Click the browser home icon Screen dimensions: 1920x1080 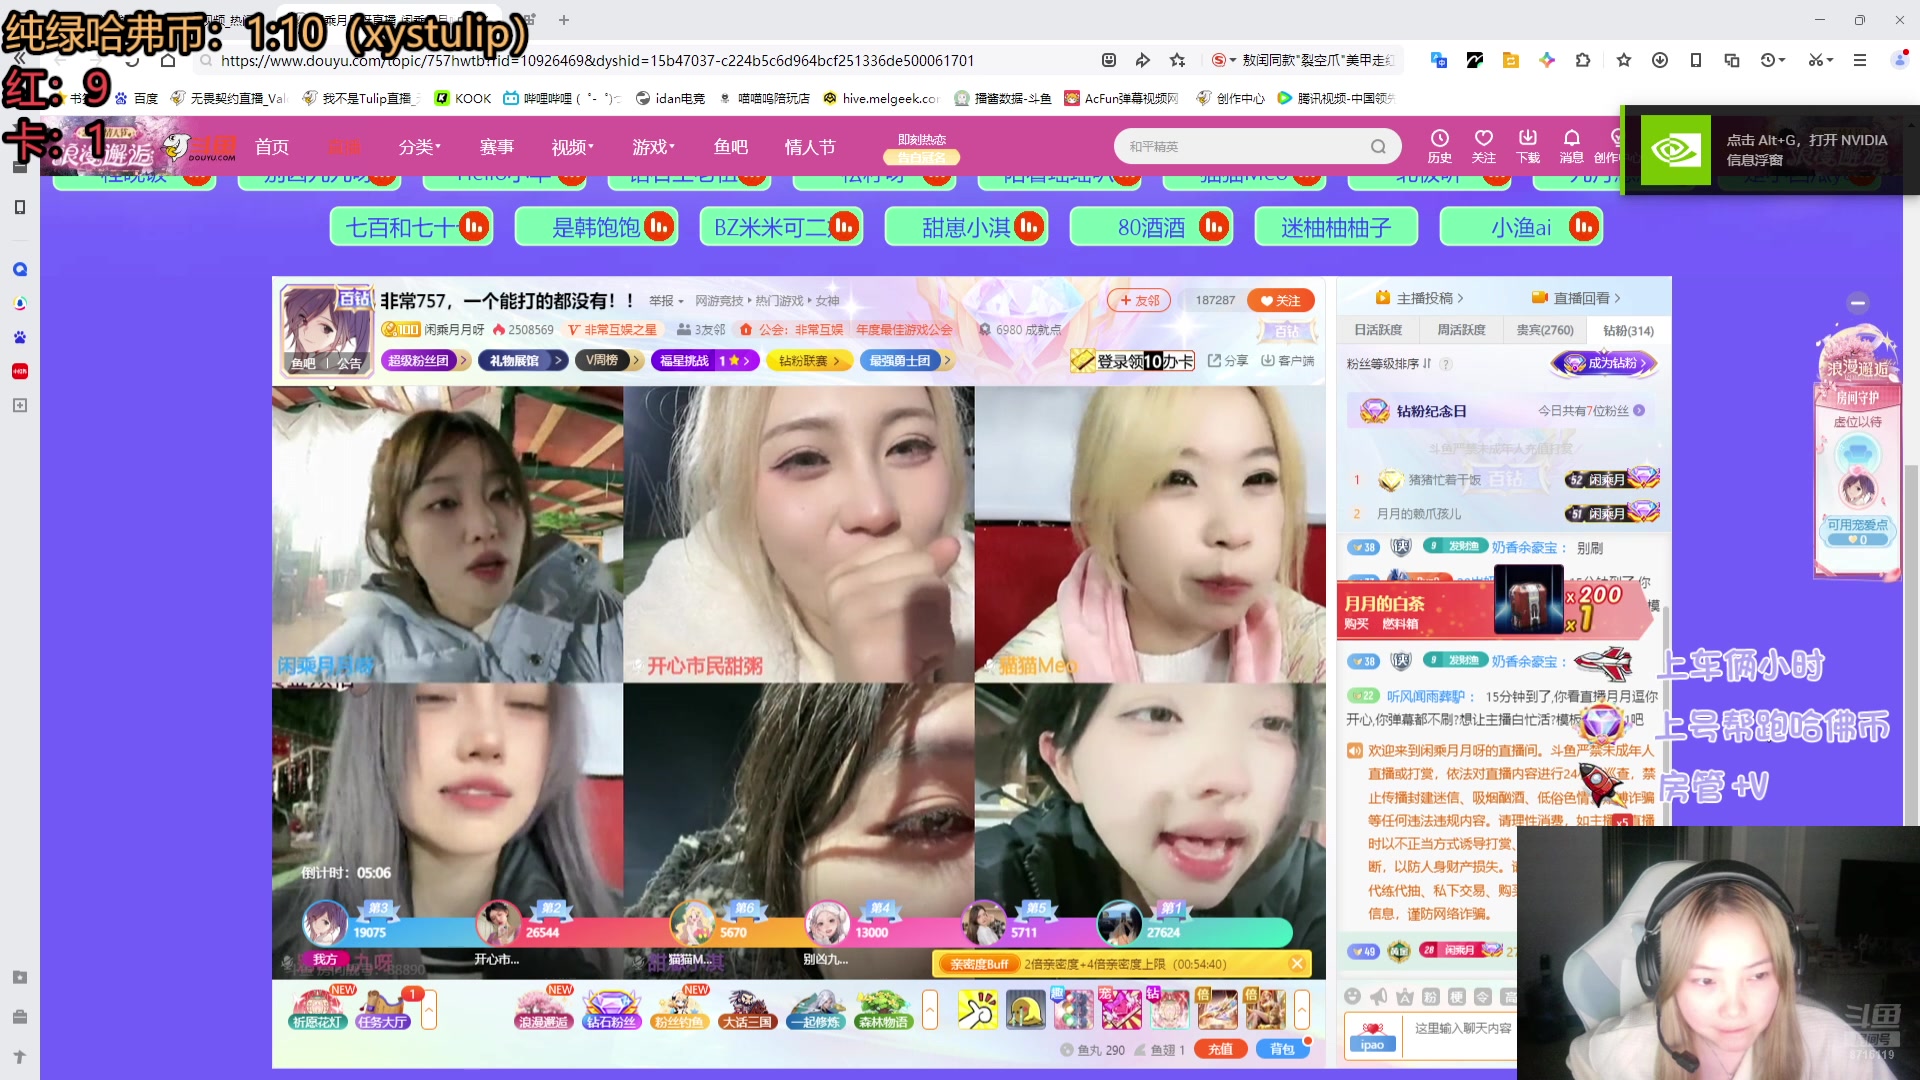pos(168,60)
